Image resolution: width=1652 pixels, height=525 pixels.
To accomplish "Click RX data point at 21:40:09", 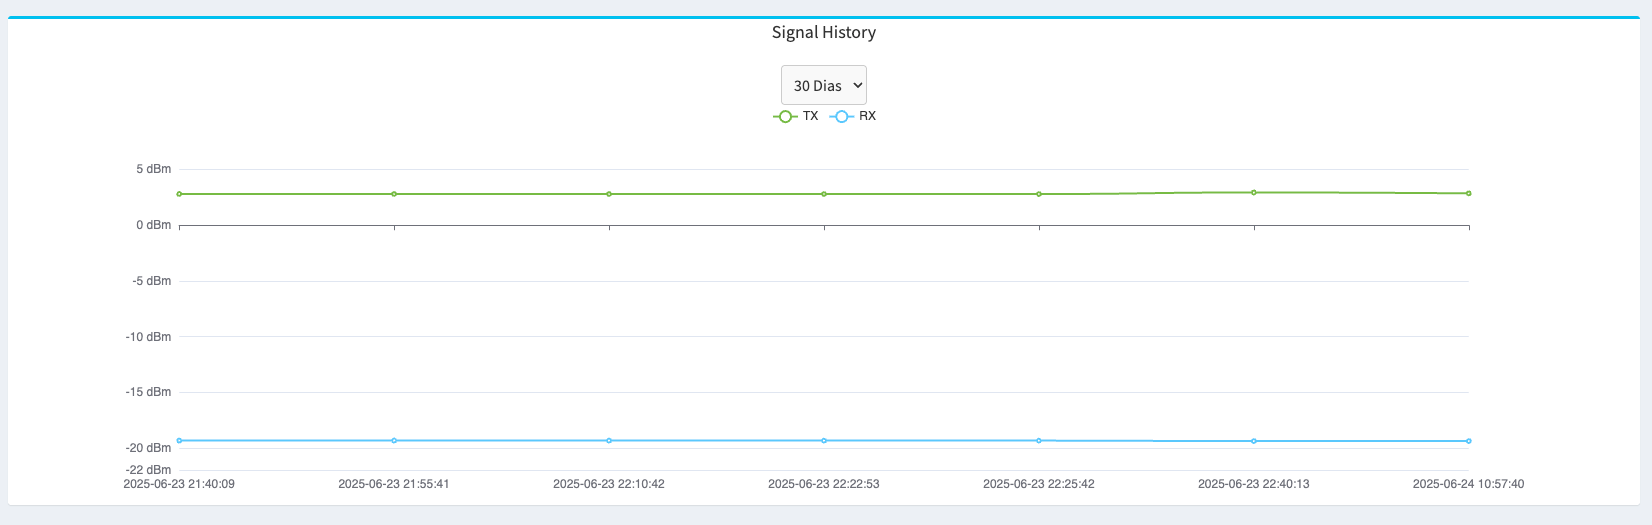I will pos(179,440).
